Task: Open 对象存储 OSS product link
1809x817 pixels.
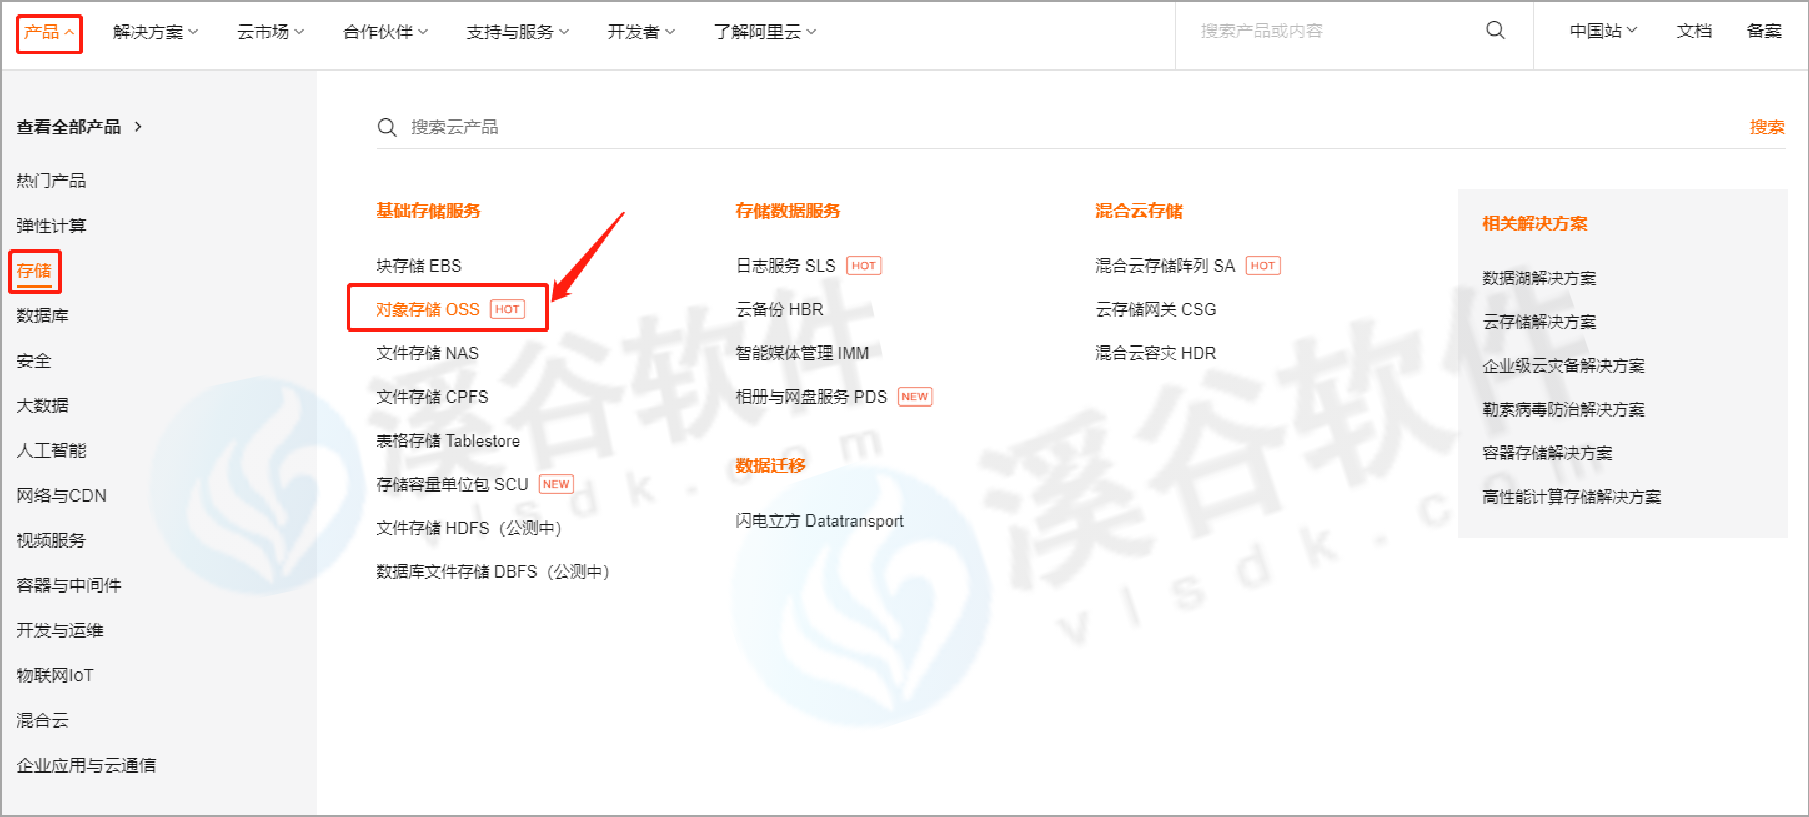Action: [x=428, y=310]
